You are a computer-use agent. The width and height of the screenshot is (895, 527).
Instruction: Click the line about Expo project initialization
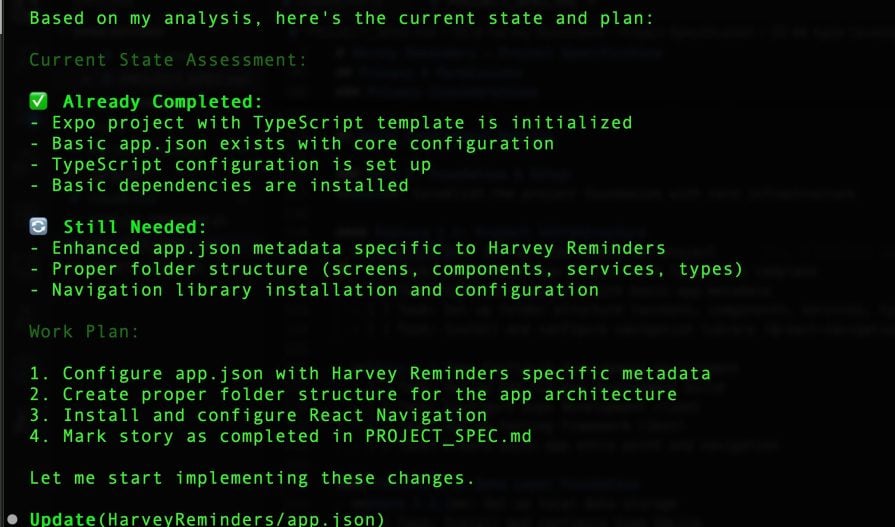(x=330, y=123)
